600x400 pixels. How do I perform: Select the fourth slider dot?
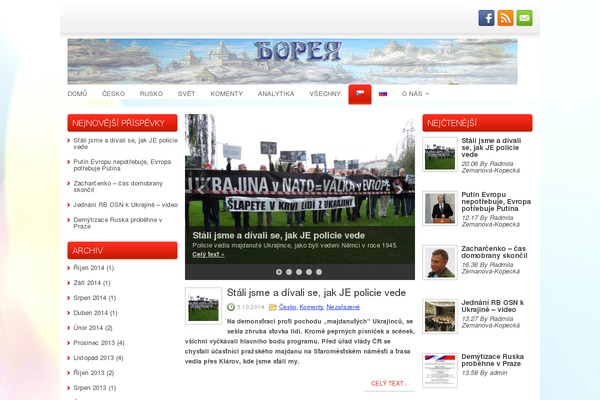pos(309,272)
